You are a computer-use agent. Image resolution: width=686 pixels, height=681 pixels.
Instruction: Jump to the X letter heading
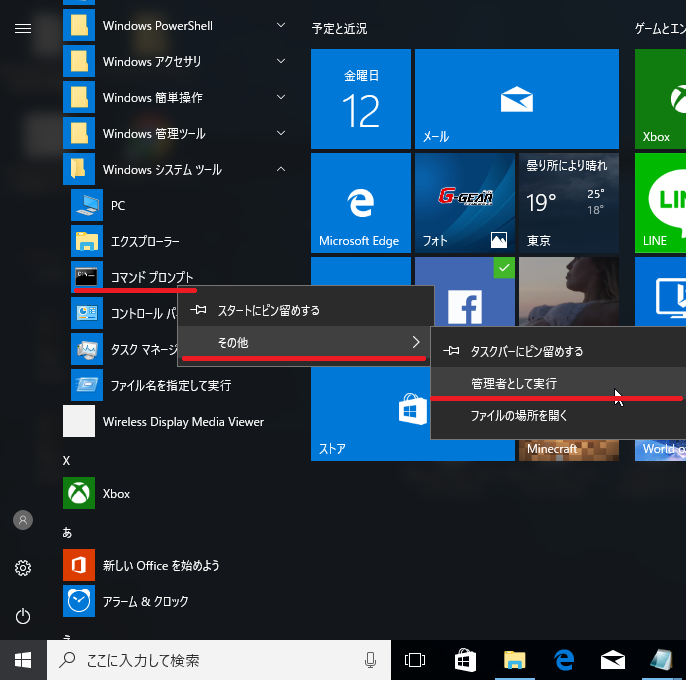pos(66,461)
